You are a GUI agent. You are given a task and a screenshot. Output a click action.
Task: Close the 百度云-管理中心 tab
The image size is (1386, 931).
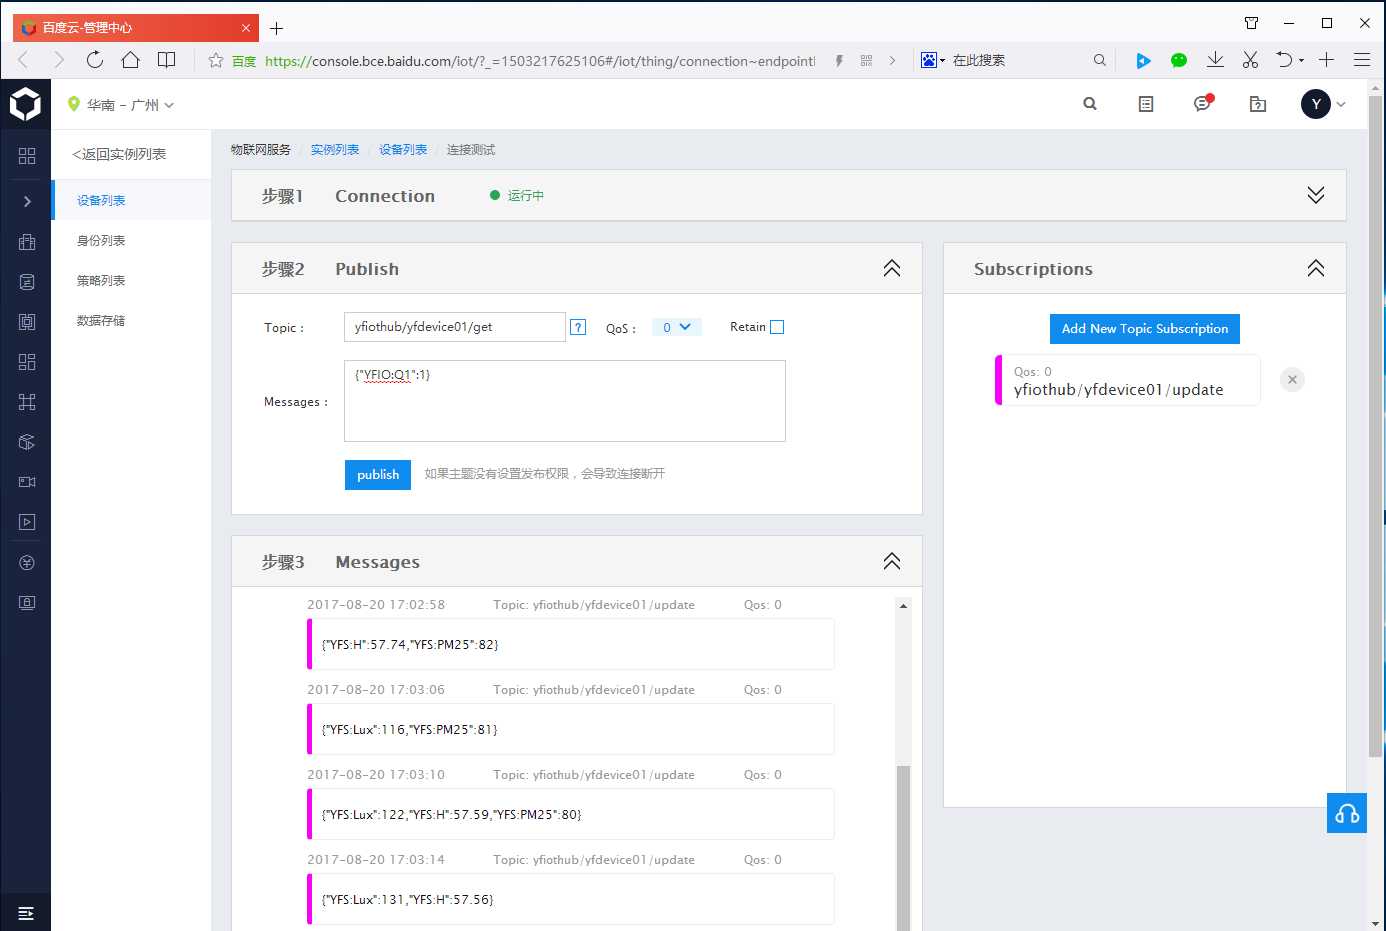(x=246, y=28)
